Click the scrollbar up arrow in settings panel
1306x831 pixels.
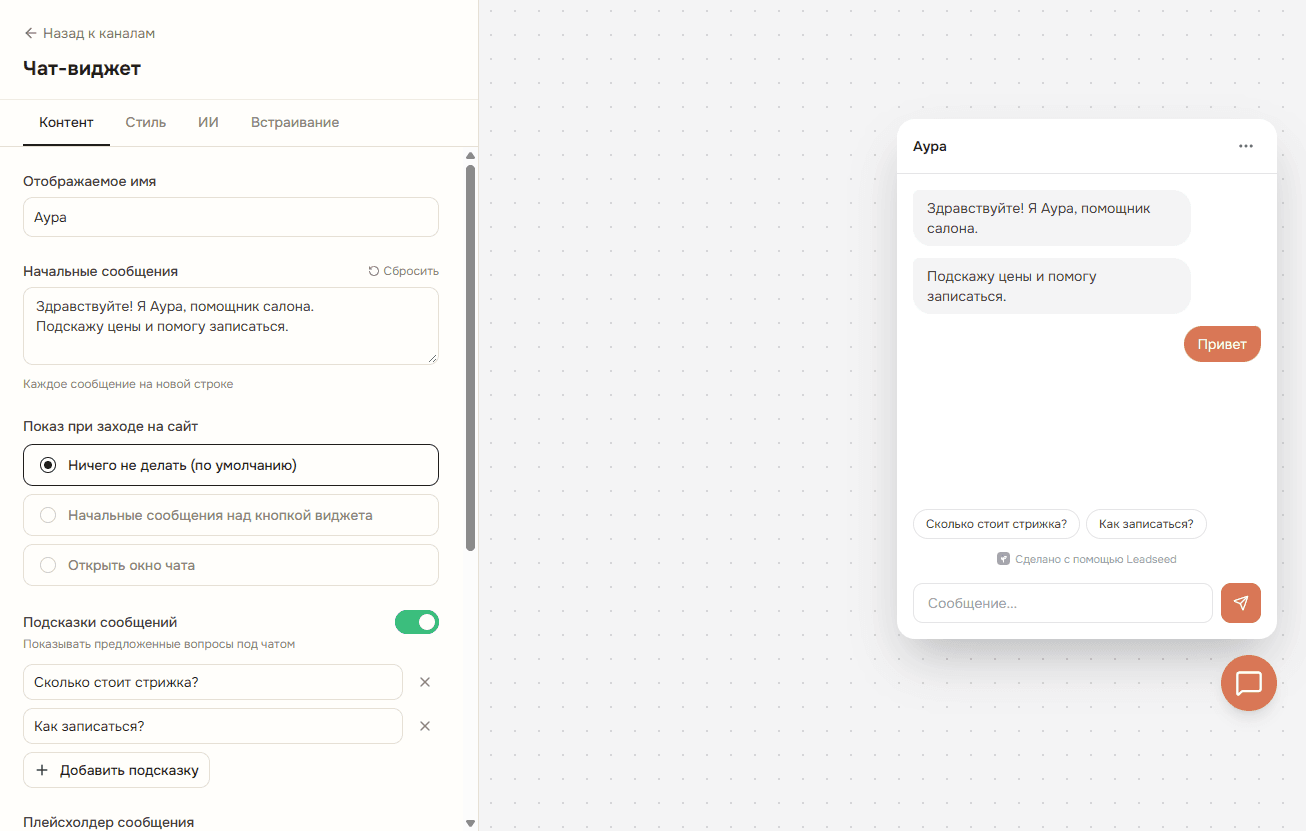click(471, 155)
